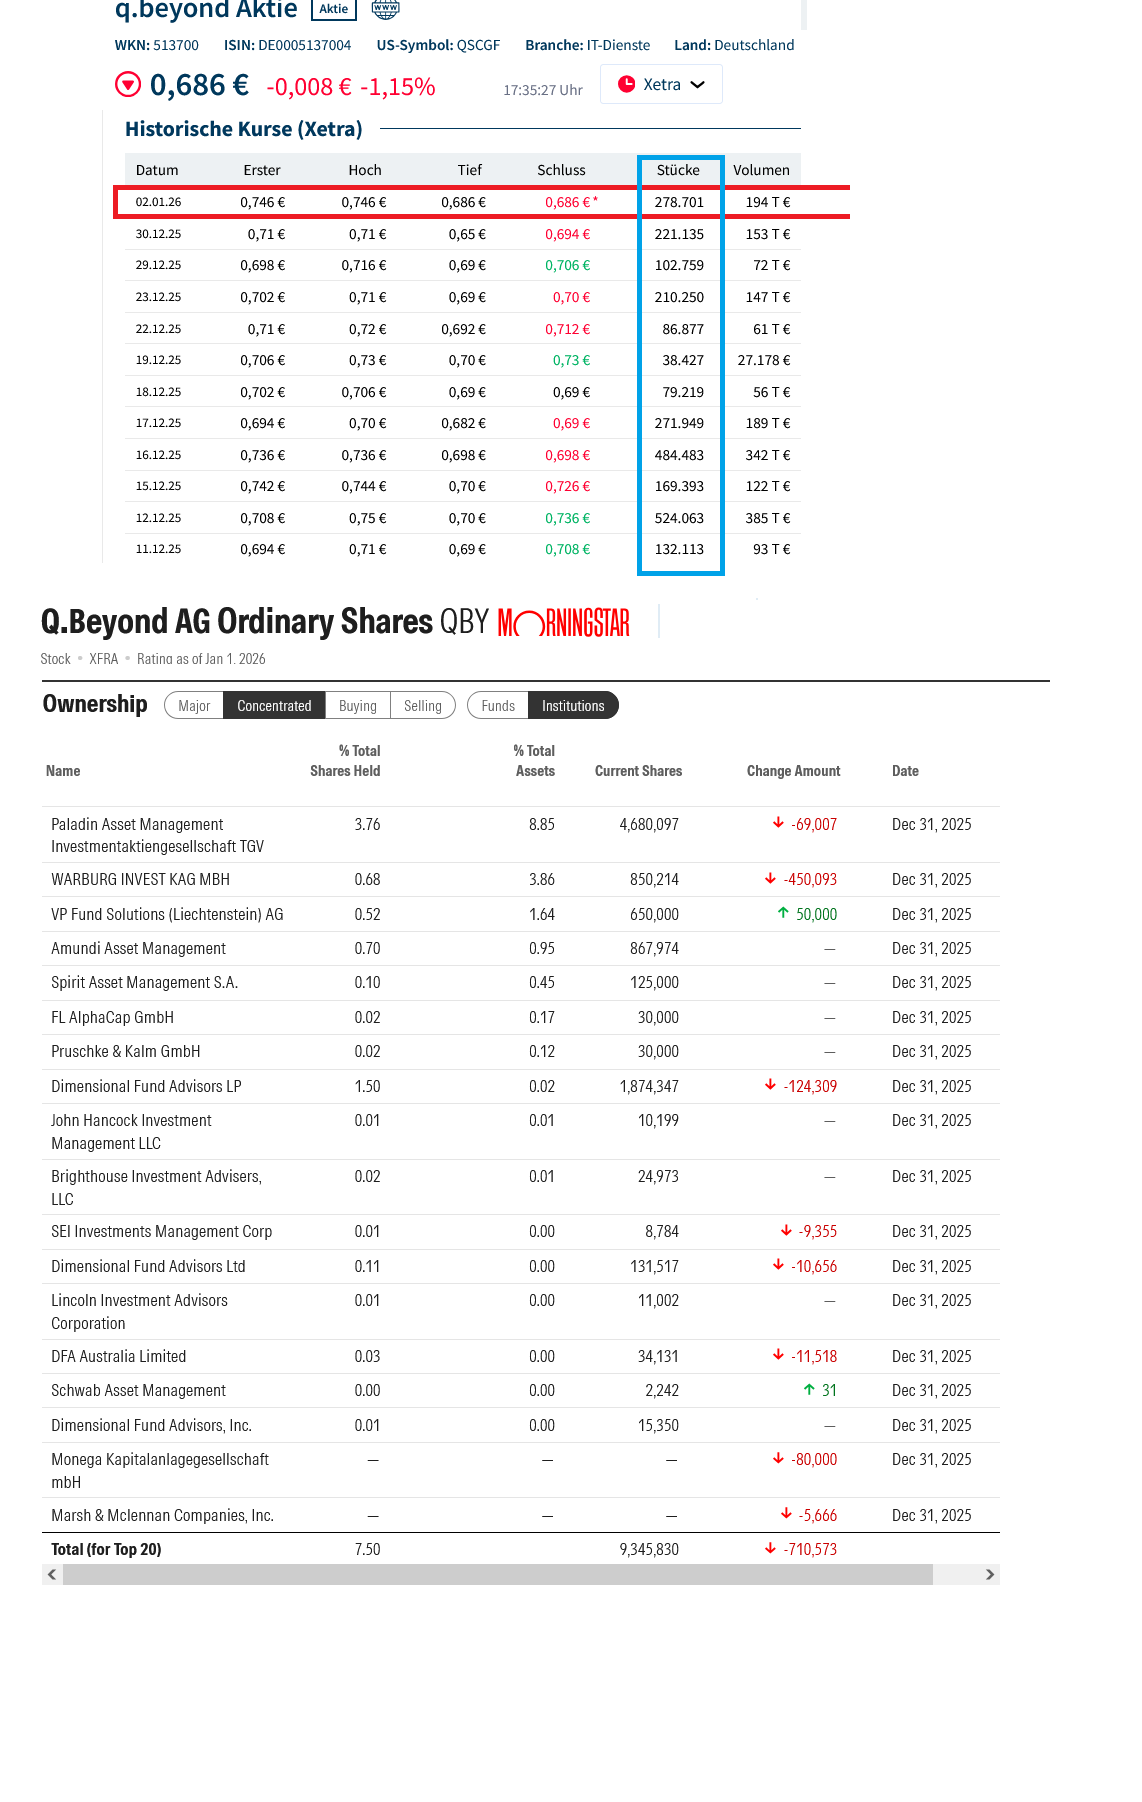Click the 11.12.25 date cell
The height and width of the screenshot is (1802, 1142).
[158, 549]
